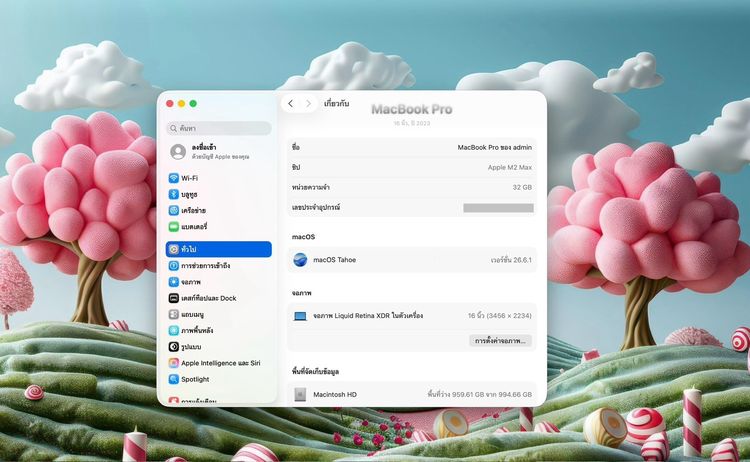Click the จอภาพ Liquid Retina XDR ในตัวเครื่อง label
The width and height of the screenshot is (750, 462).
coord(368,316)
